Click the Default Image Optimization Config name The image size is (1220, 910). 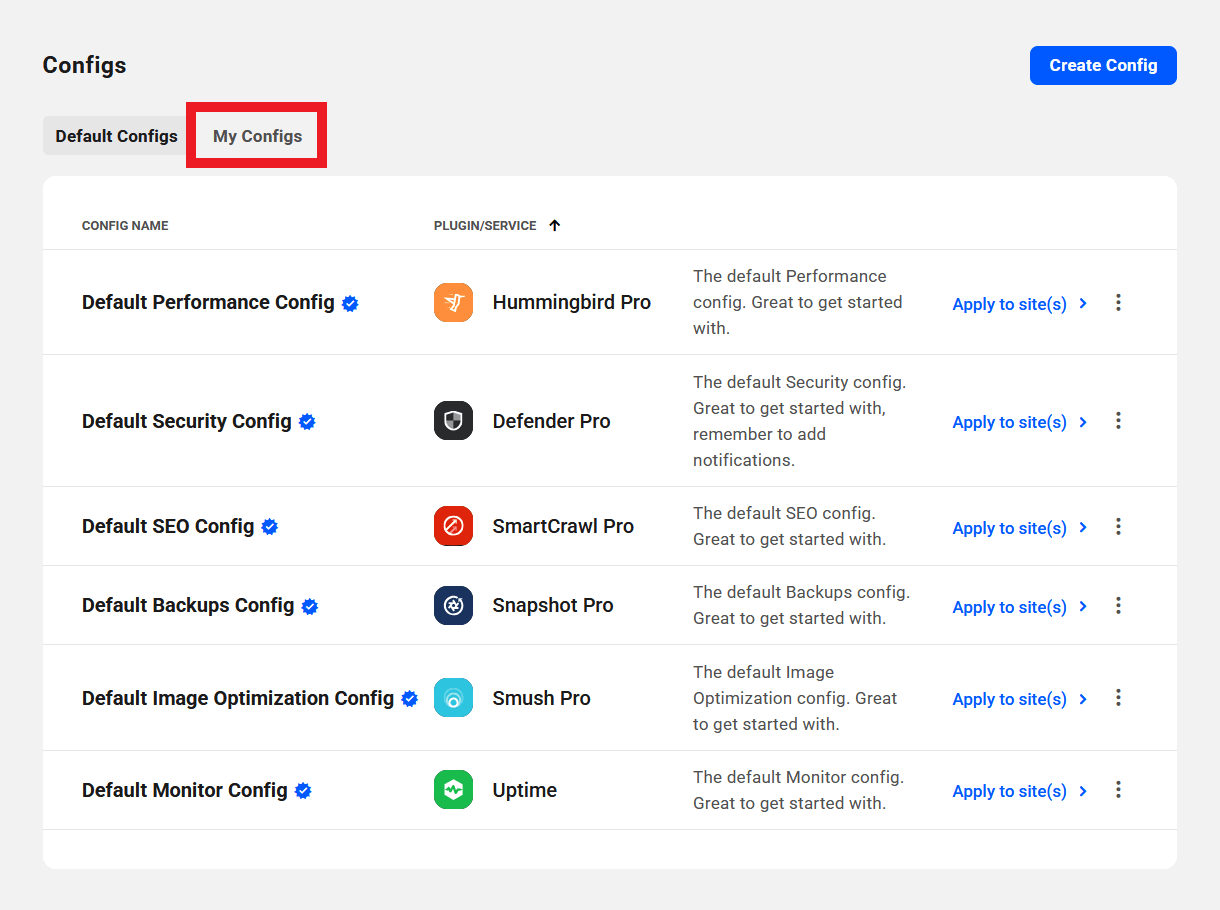[238, 698]
